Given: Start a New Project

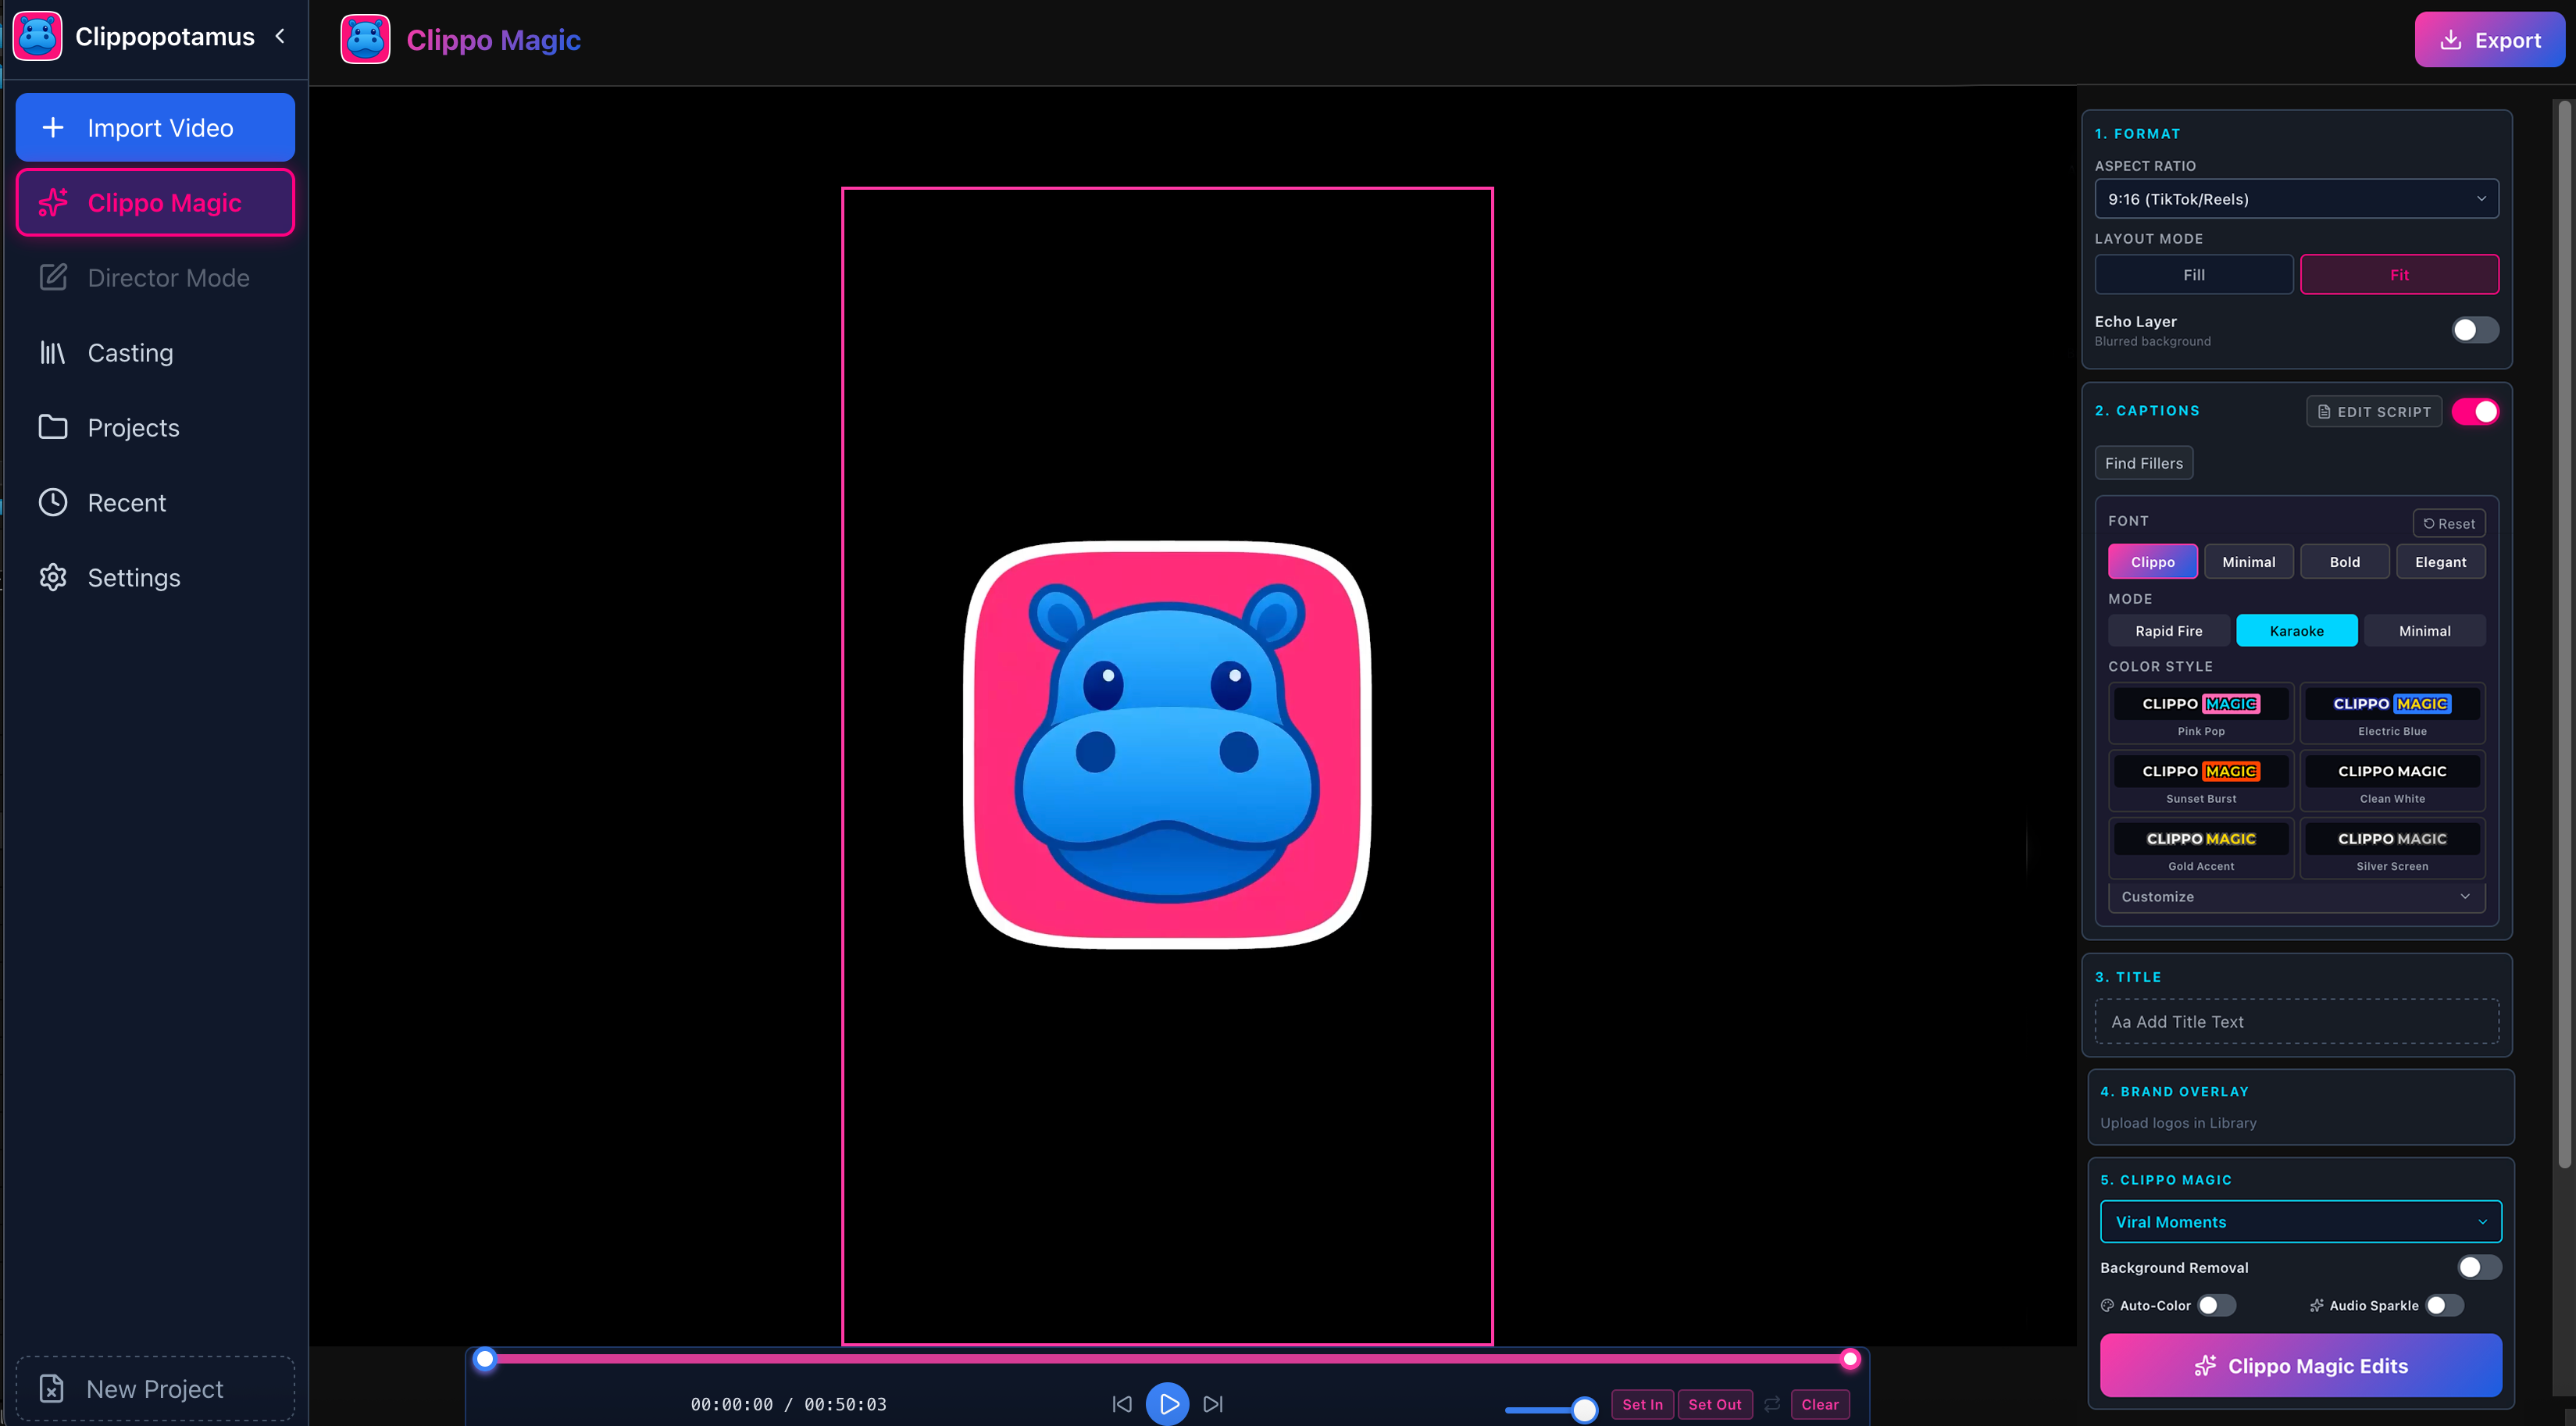Looking at the screenshot, I should (155, 1388).
